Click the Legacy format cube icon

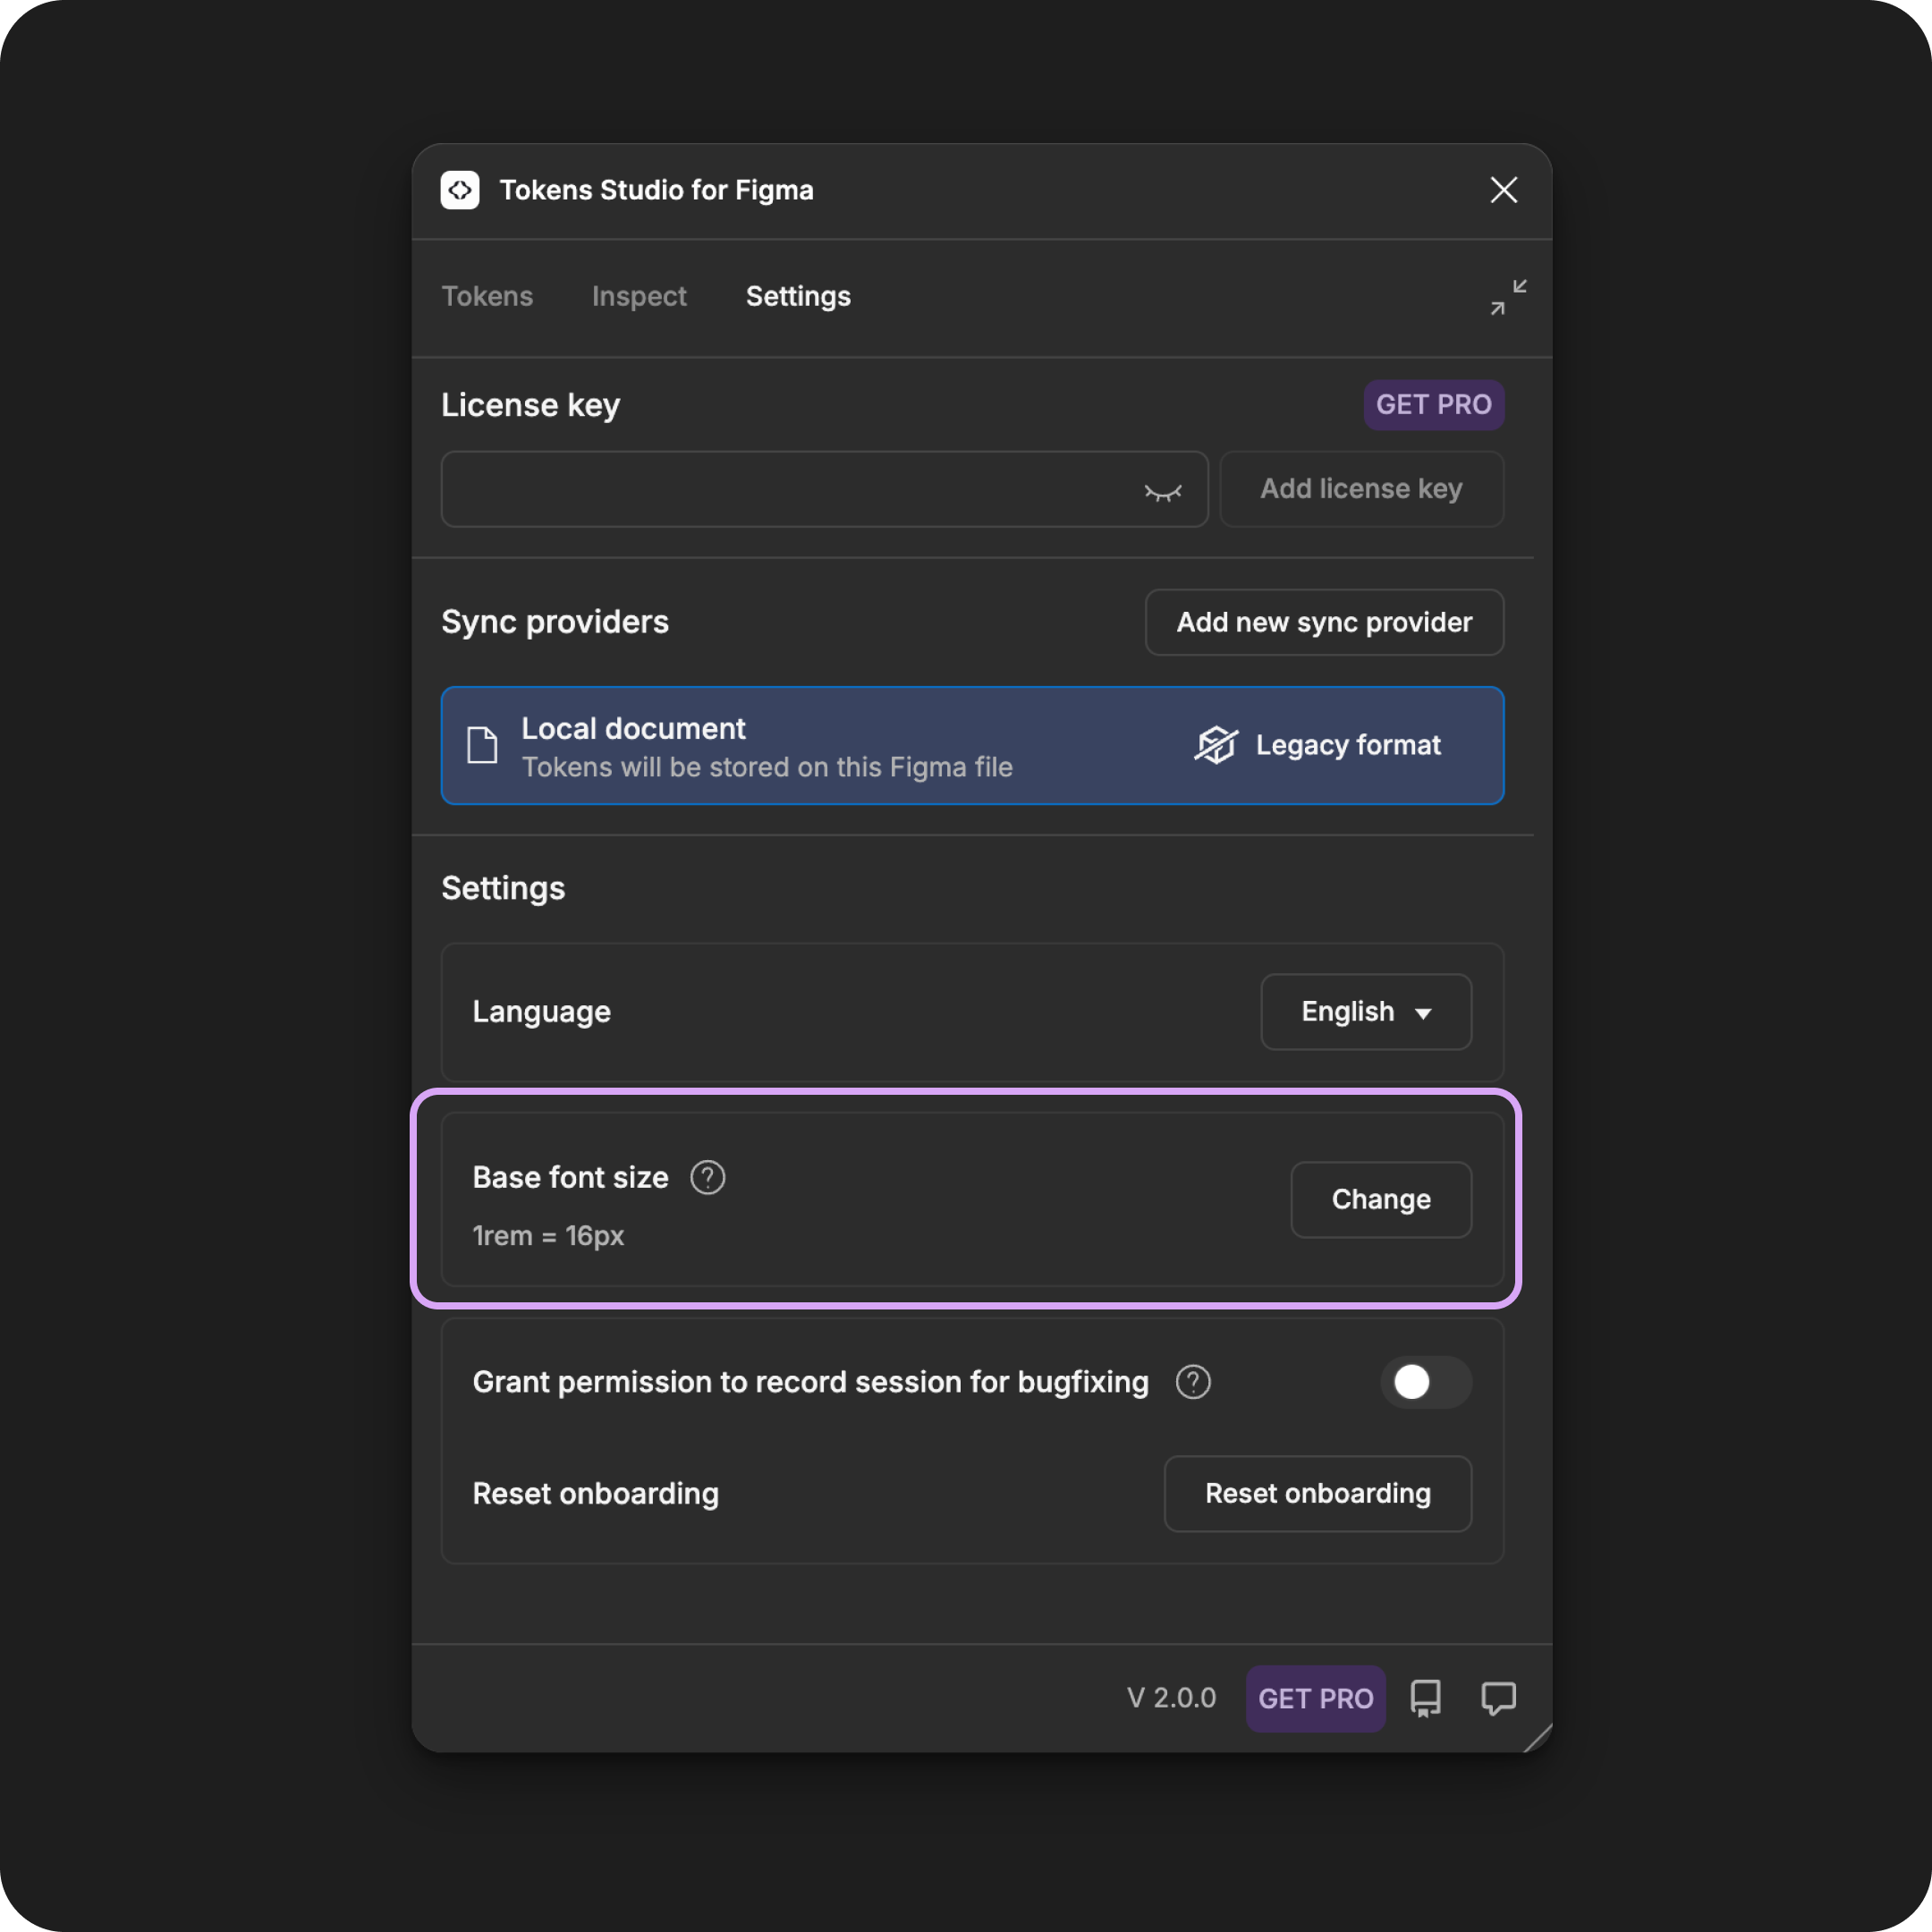tap(1216, 745)
